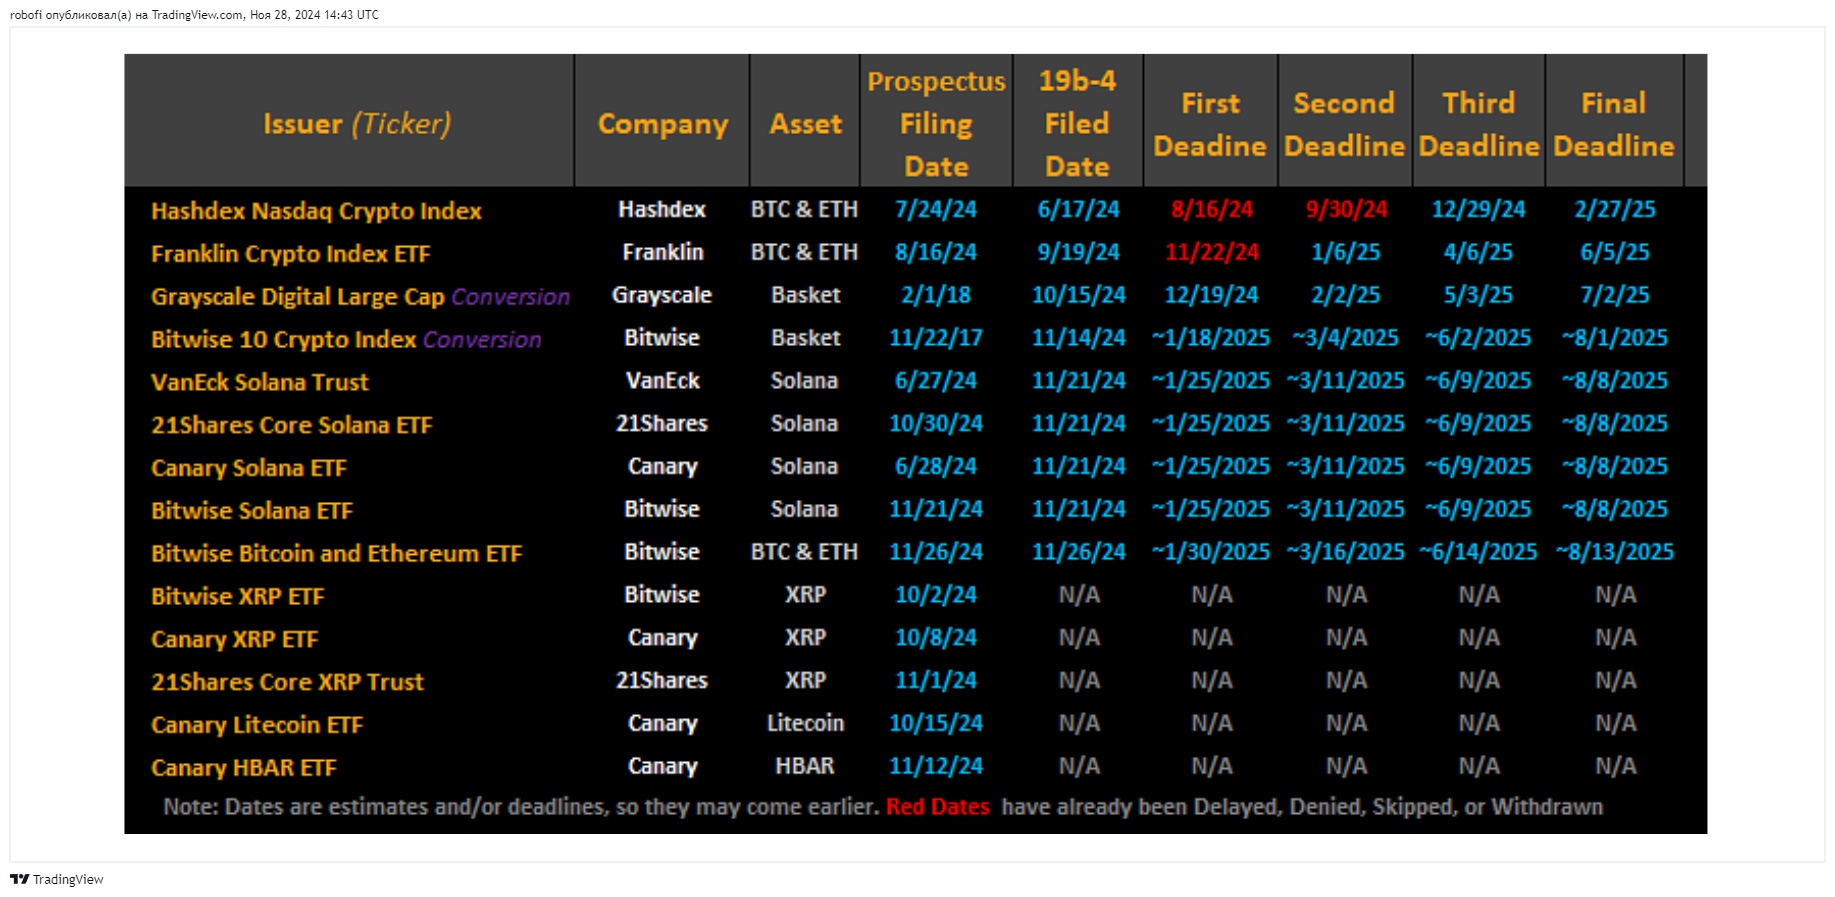
Task: Click Grayscale second deadline 2/2/25
Action: pos(1347,295)
